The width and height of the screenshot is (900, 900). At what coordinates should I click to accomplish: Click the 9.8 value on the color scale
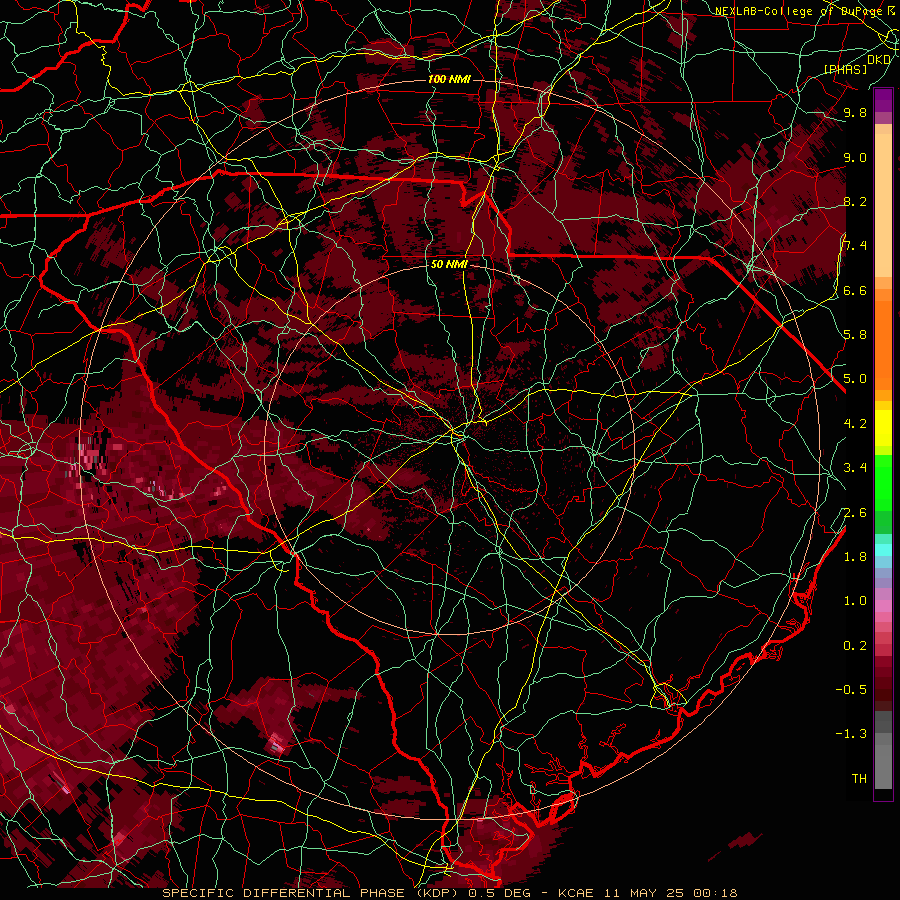(855, 112)
